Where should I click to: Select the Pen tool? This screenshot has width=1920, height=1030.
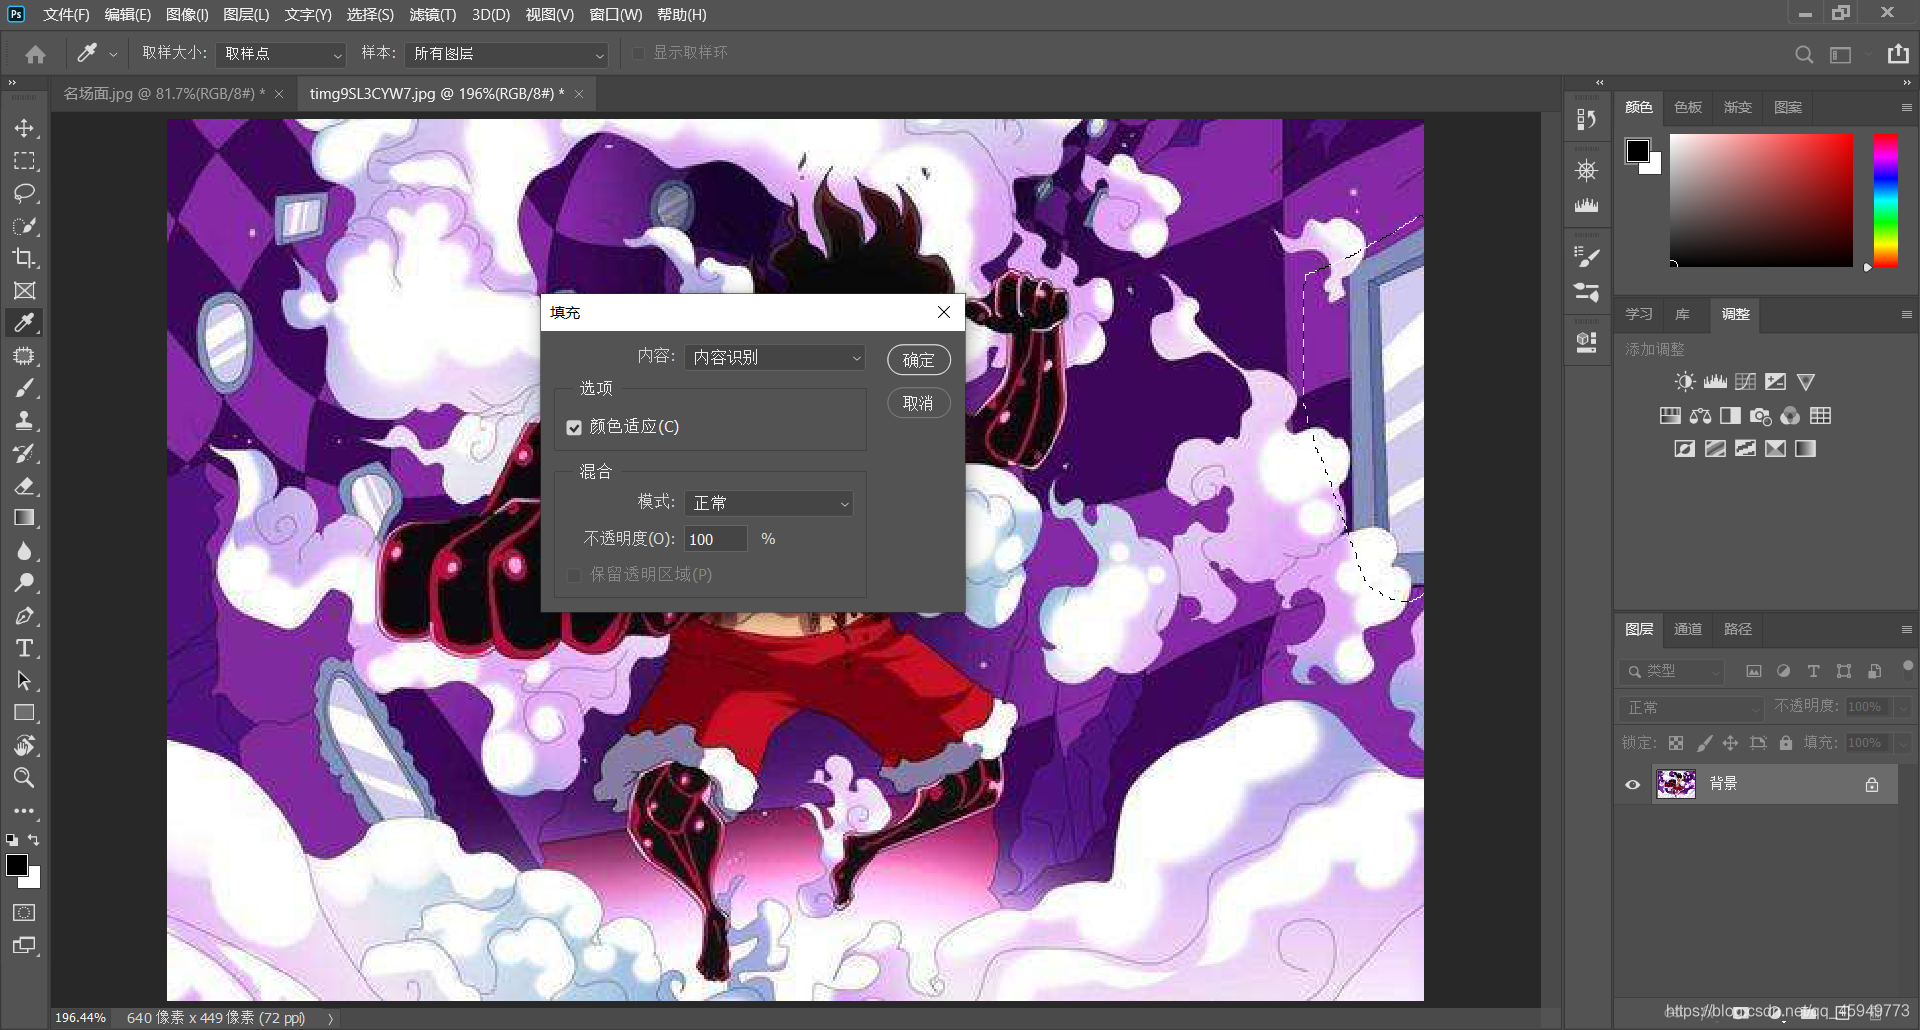pos(24,616)
